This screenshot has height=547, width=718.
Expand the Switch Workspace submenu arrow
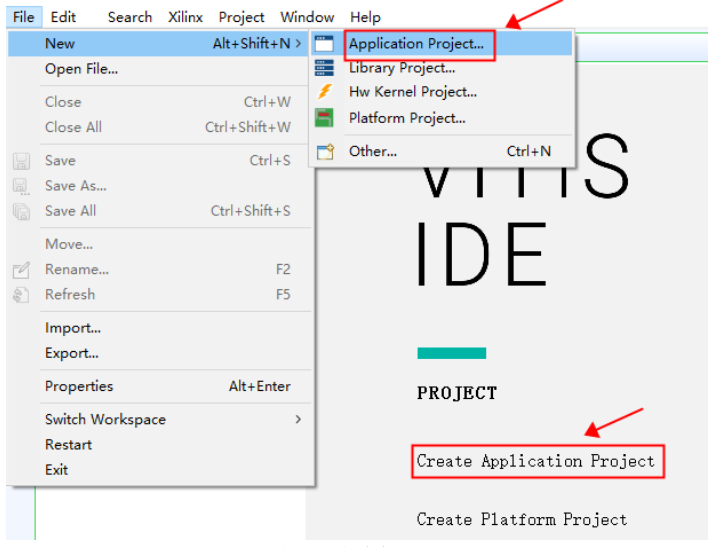298,419
